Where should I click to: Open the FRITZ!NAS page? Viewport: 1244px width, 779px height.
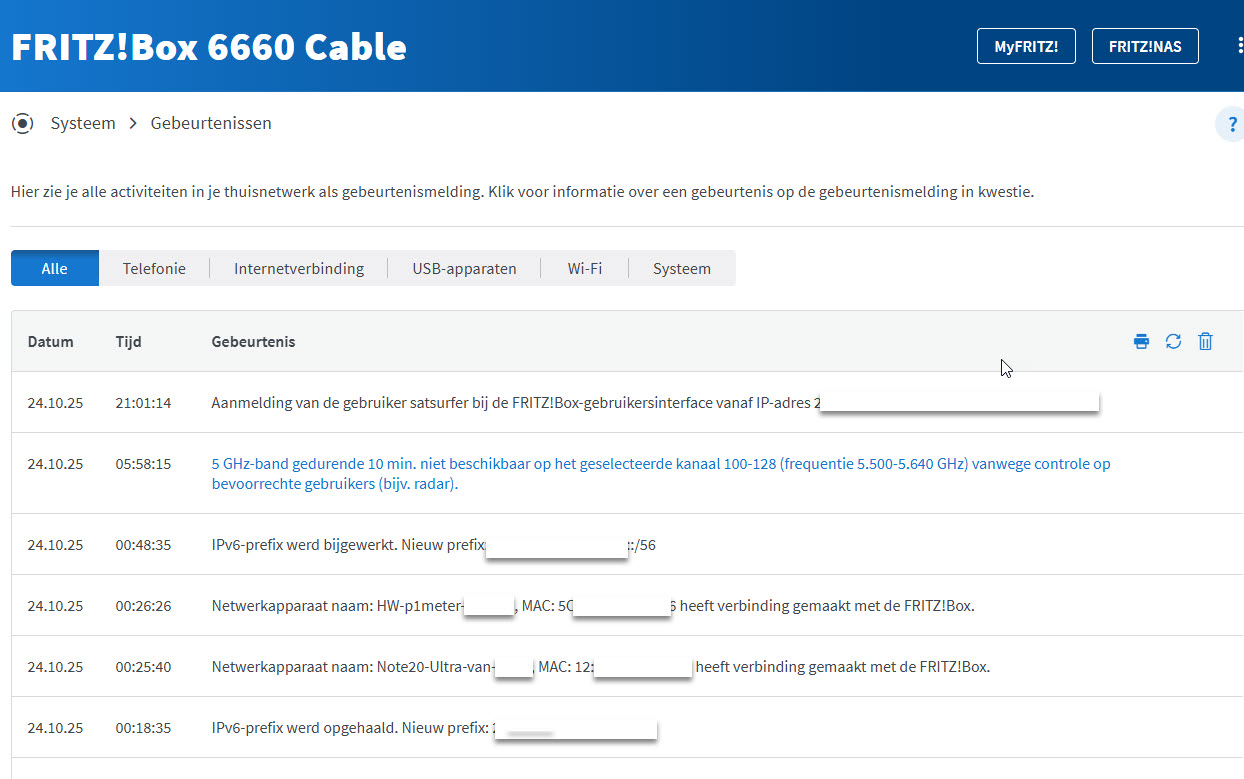coord(1145,46)
